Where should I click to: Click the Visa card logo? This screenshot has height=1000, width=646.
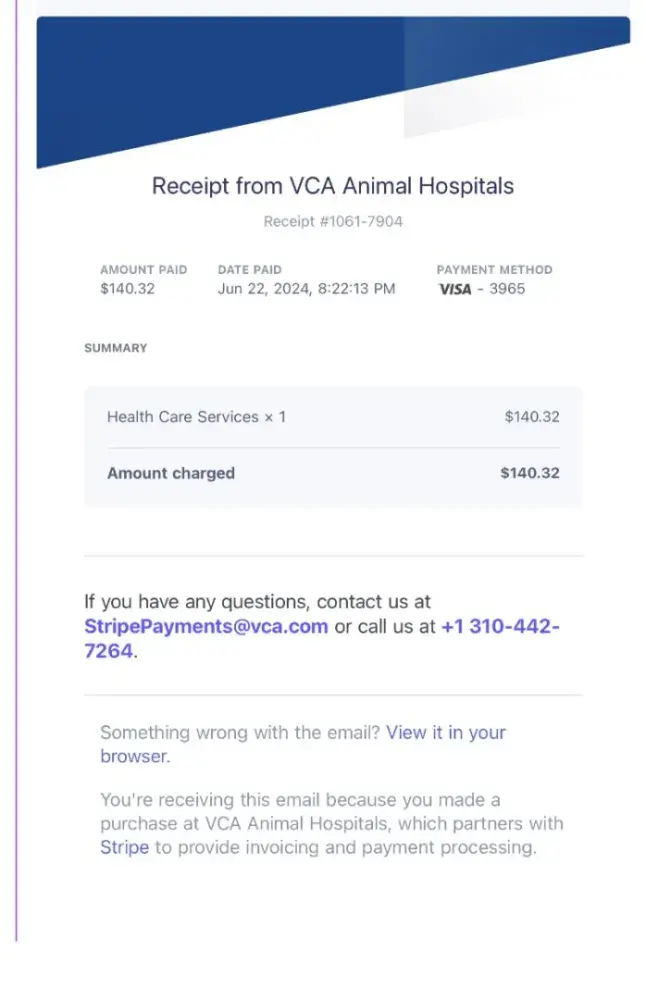tap(454, 290)
